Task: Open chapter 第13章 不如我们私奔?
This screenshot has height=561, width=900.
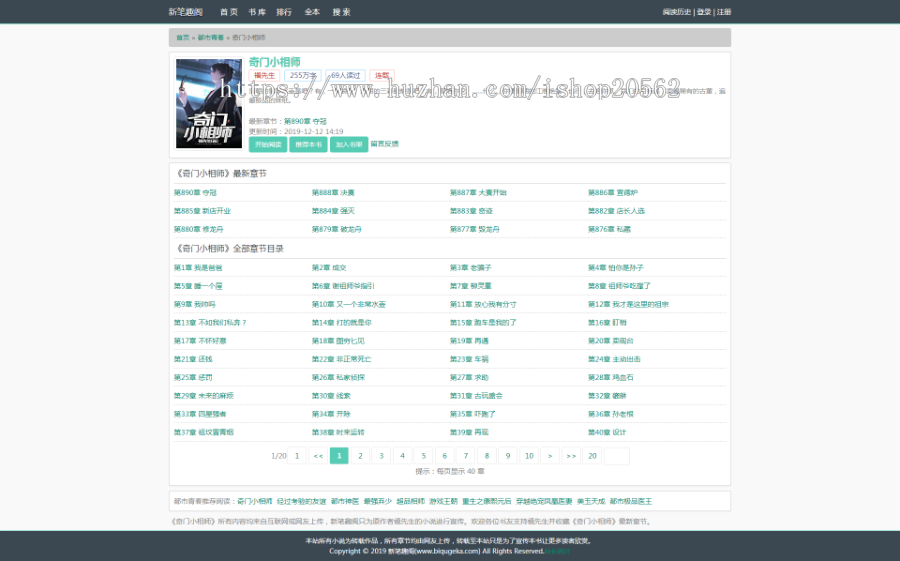Action: (210, 323)
